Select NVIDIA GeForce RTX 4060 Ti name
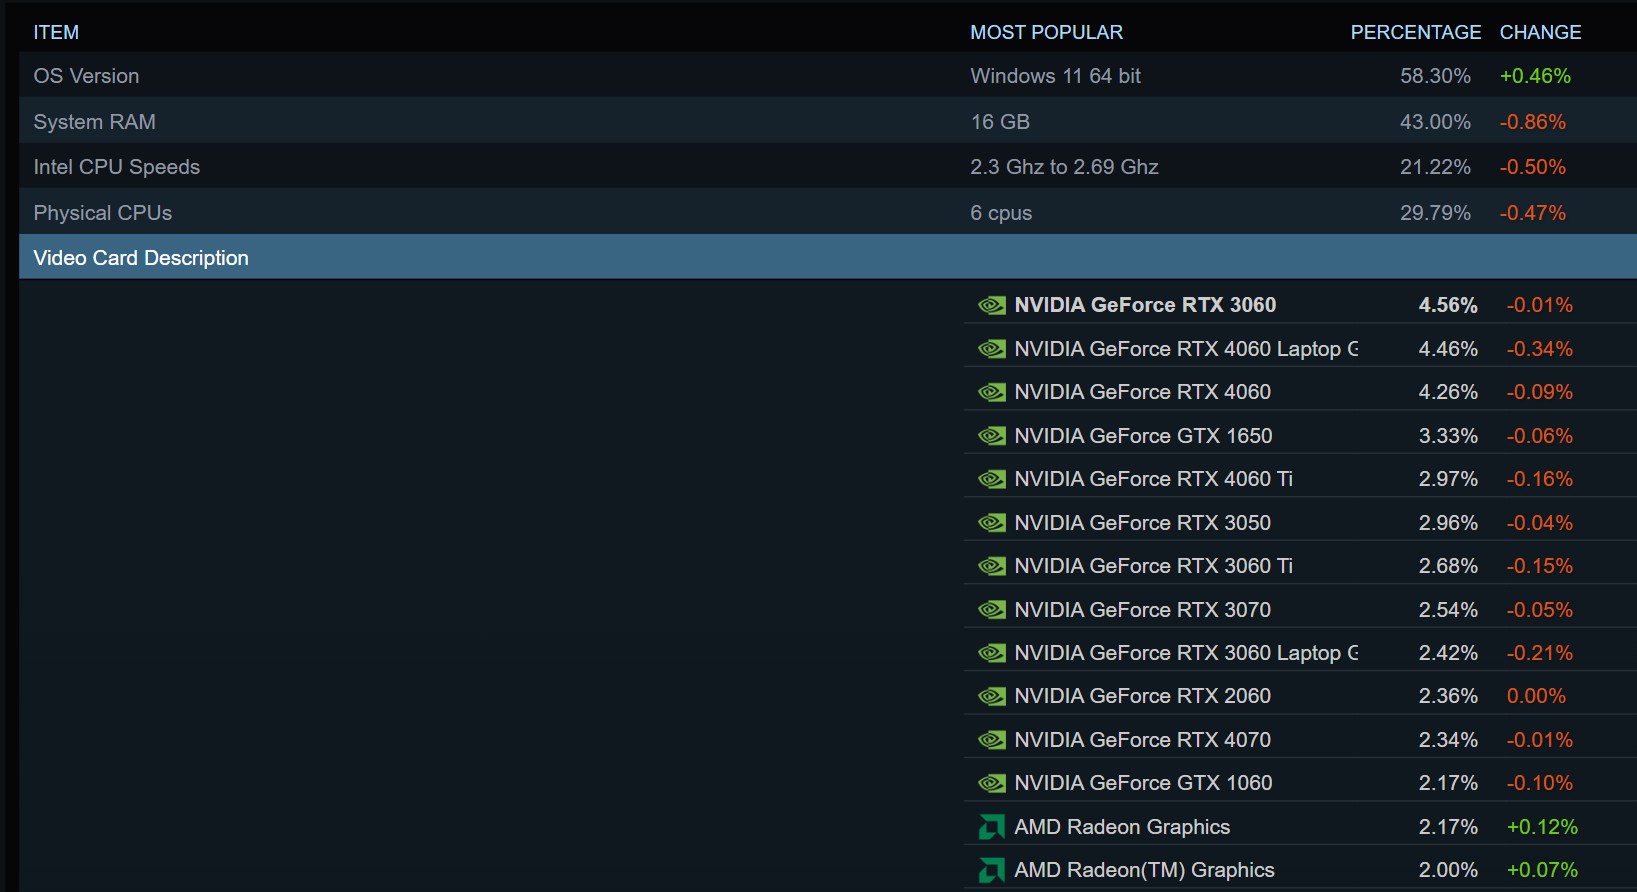 pyautogui.click(x=1153, y=479)
